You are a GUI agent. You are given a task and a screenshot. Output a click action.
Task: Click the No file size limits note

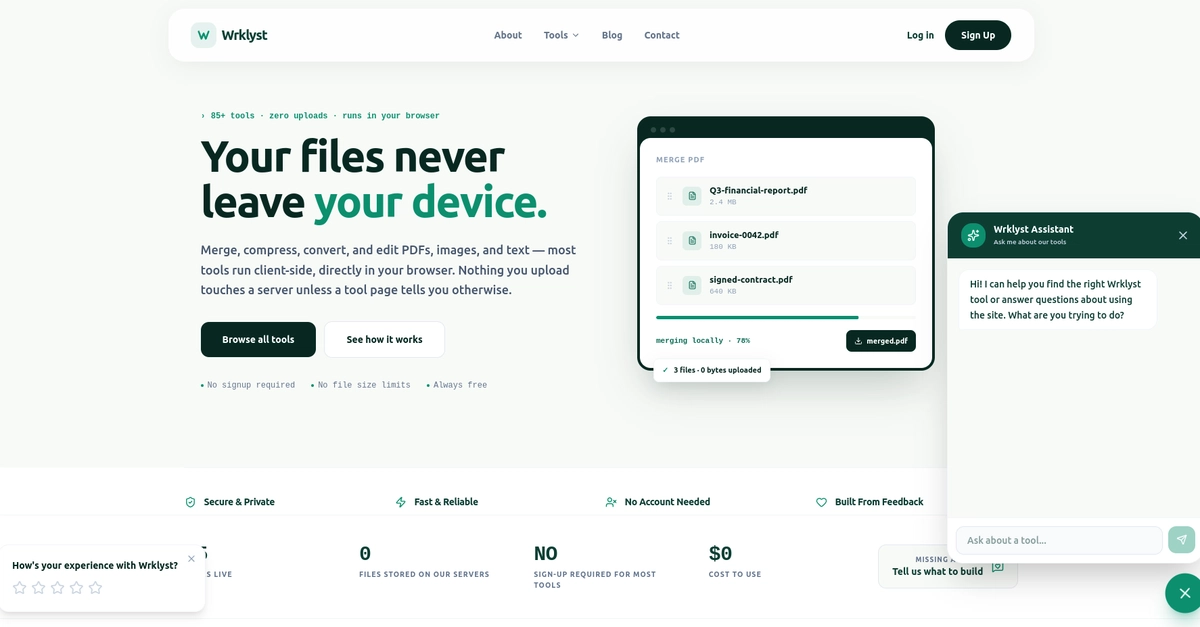(361, 385)
